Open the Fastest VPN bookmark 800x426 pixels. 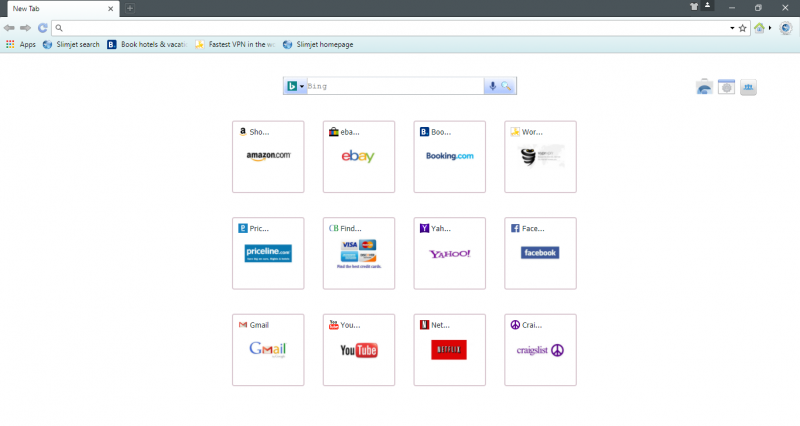tap(235, 44)
